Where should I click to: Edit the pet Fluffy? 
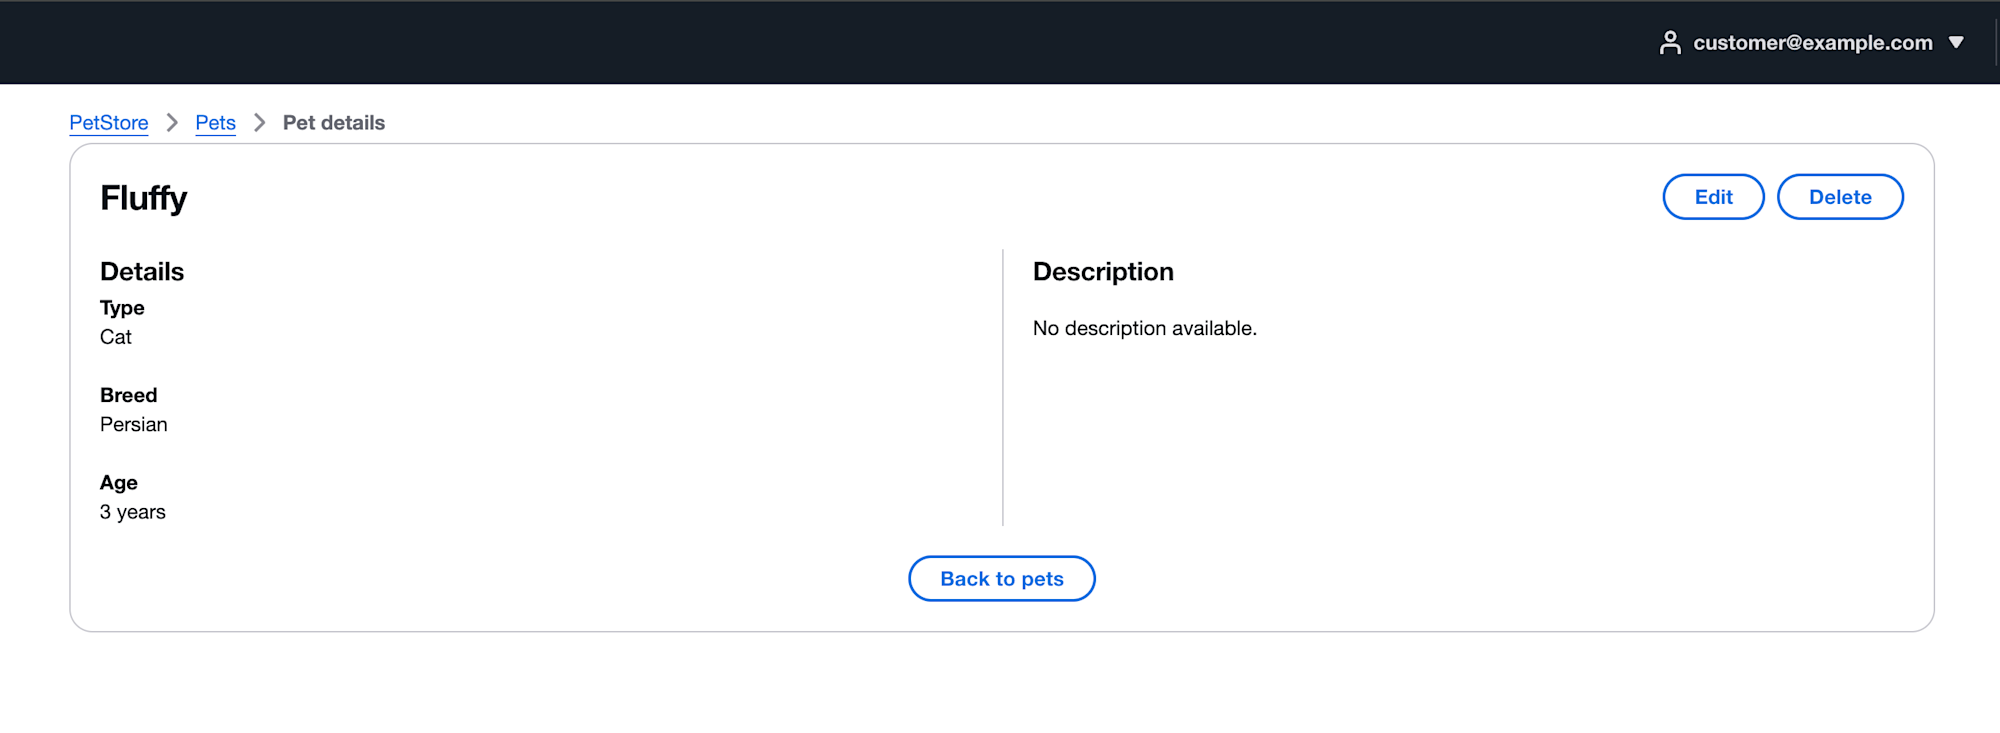tap(1713, 197)
